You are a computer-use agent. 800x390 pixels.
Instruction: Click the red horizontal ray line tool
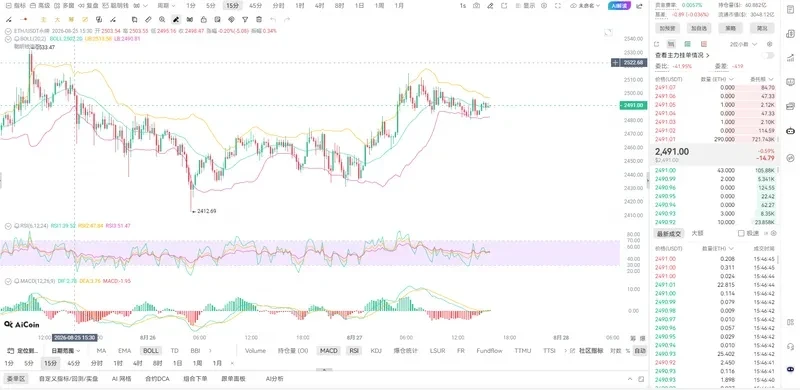23,19
